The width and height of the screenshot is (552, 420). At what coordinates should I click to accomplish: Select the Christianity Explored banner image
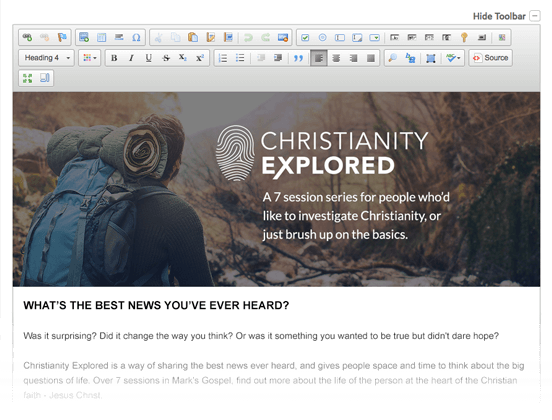pyautogui.click(x=276, y=189)
